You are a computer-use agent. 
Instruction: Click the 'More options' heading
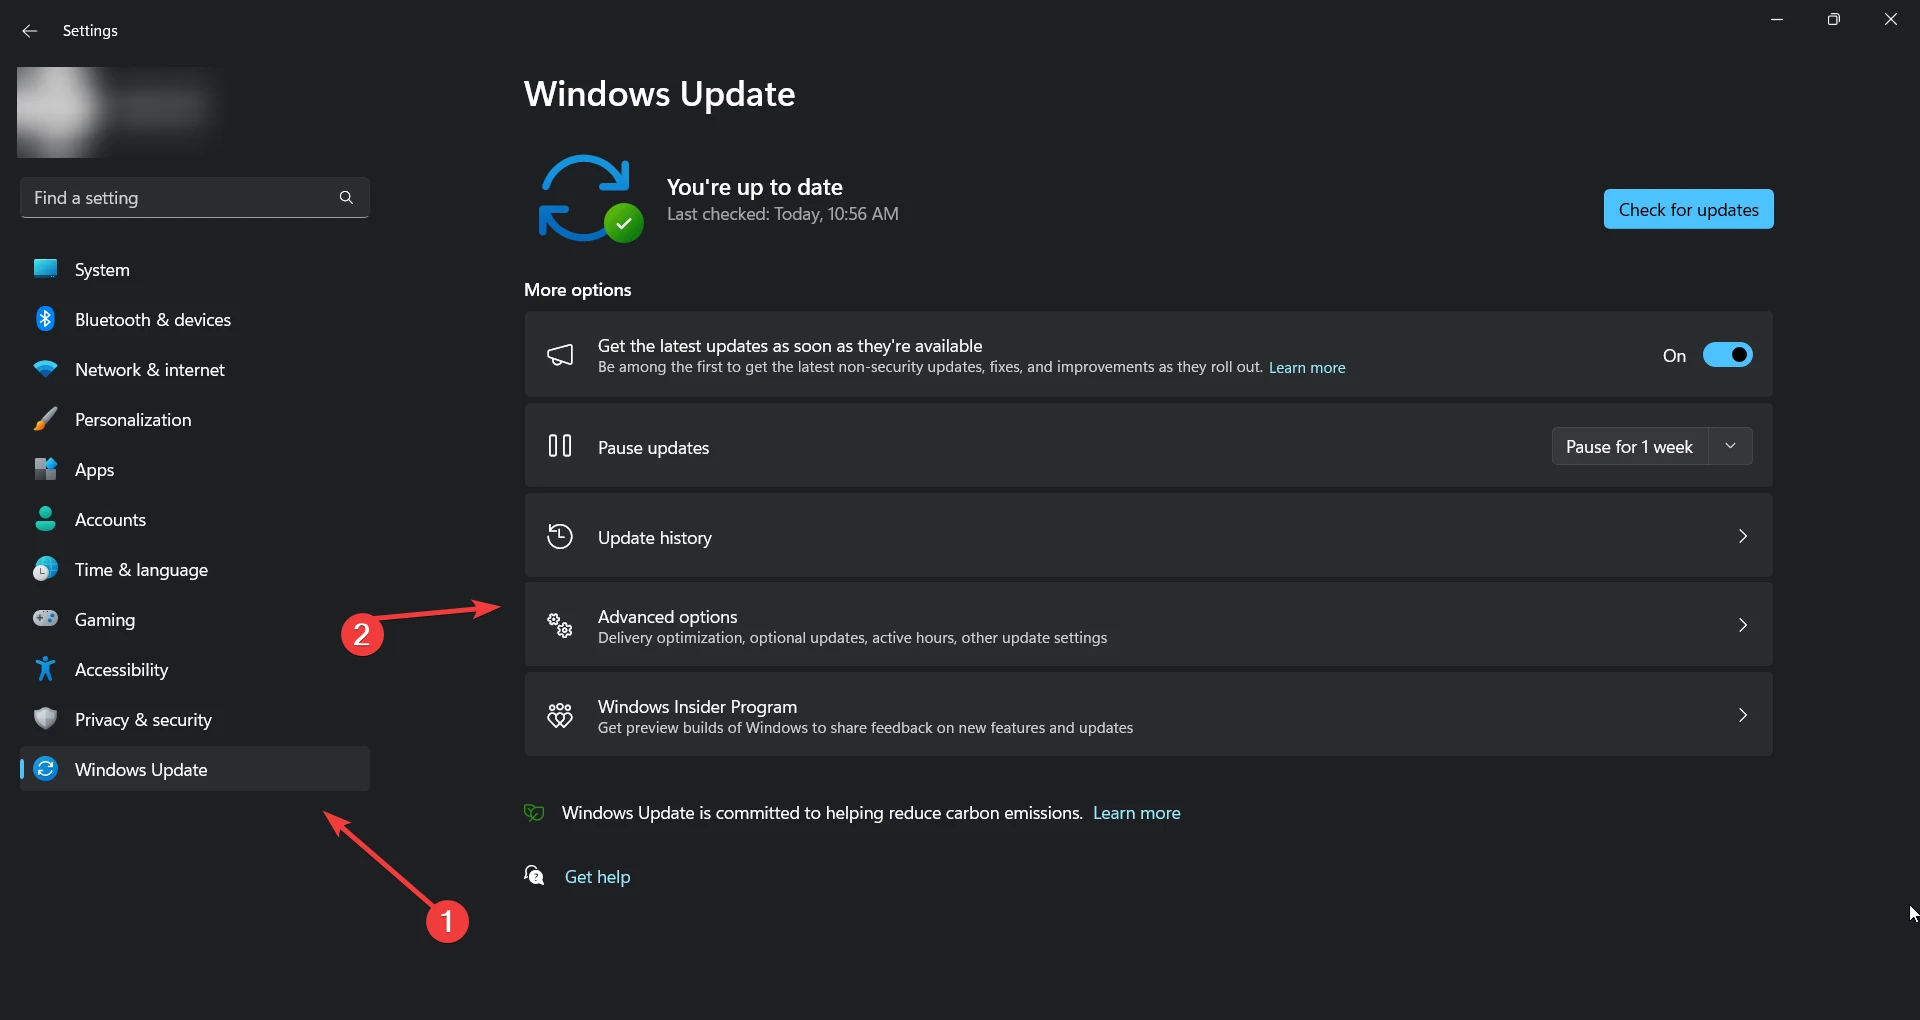click(578, 290)
